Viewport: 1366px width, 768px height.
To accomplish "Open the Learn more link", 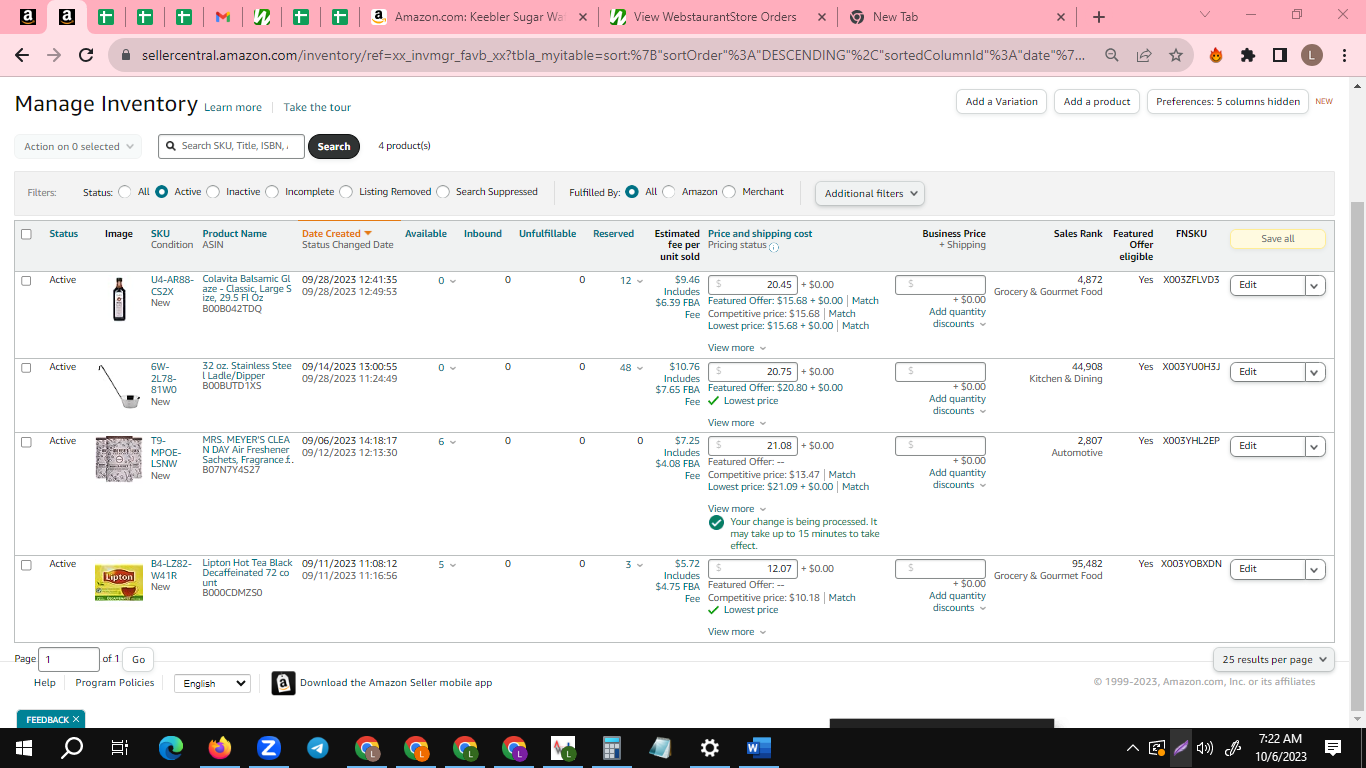I will pyautogui.click(x=233, y=108).
